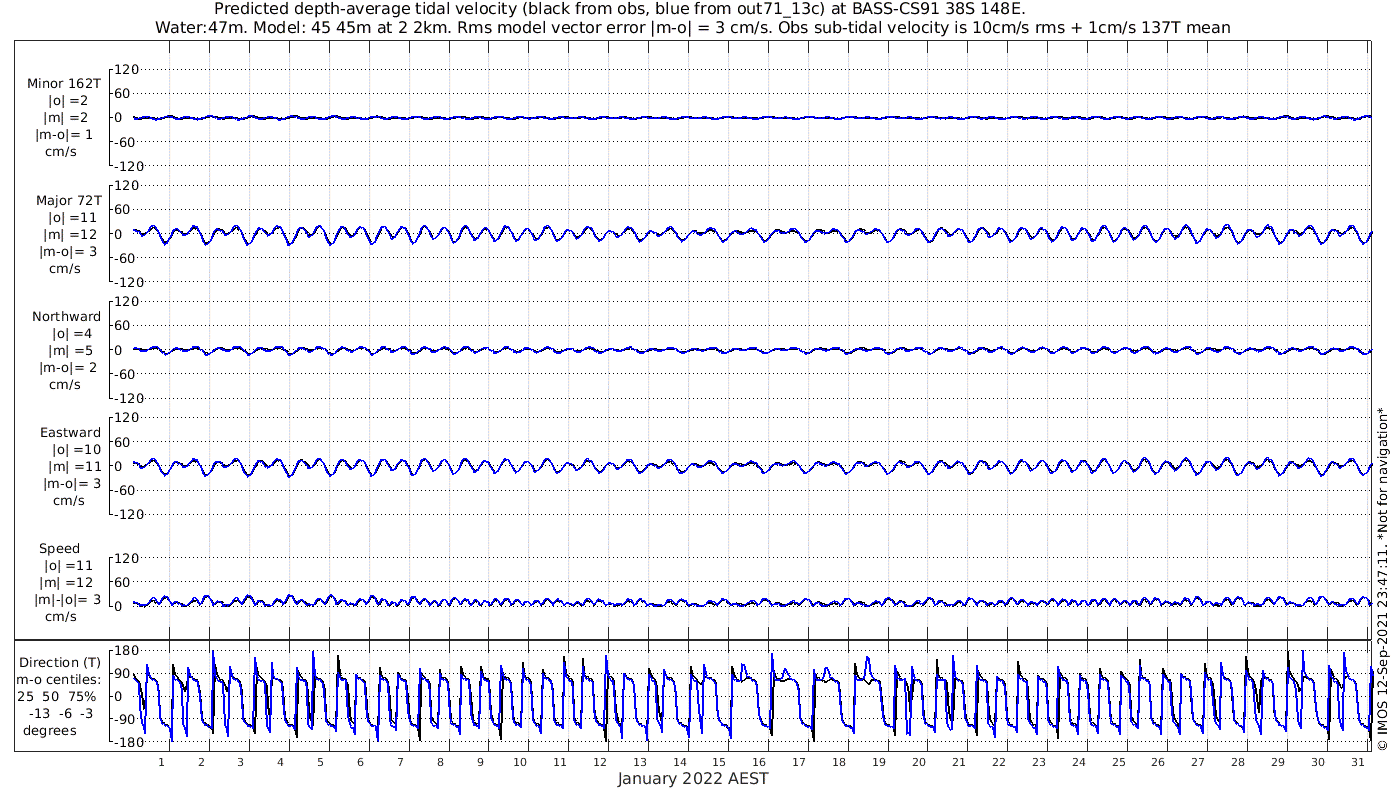Click the "25 50 75%" centile header
The width and height of the screenshot is (1400, 800).
pyautogui.click(x=56, y=697)
